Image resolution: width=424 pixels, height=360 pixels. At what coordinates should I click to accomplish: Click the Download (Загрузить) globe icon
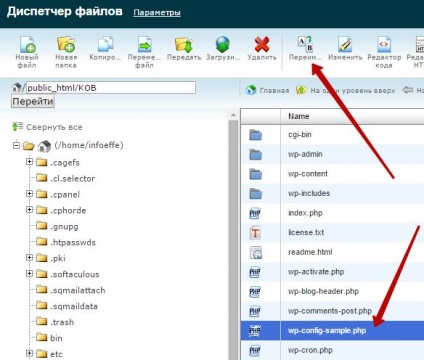[222, 44]
